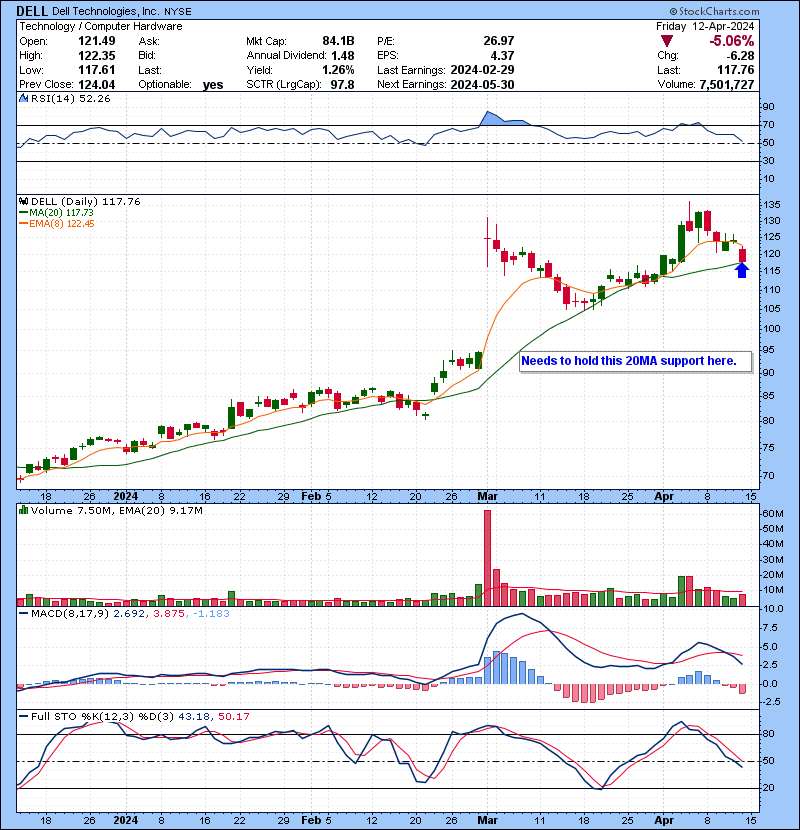Image resolution: width=800 pixels, height=830 pixels.
Task: Click the 7.5 MACD axis label
Action: coord(770,627)
